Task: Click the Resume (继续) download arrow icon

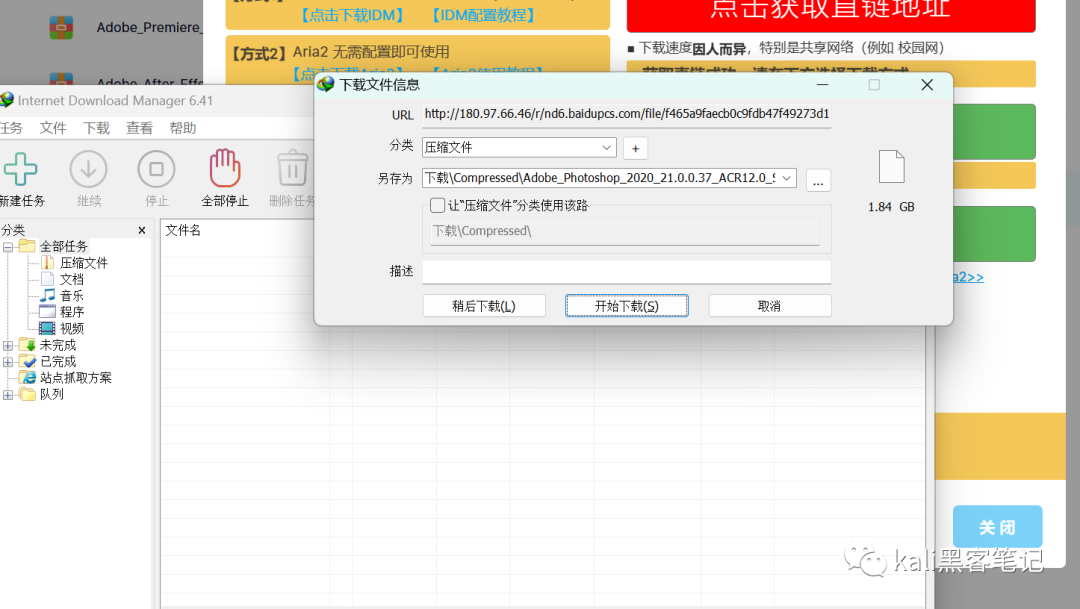Action: click(x=88, y=169)
